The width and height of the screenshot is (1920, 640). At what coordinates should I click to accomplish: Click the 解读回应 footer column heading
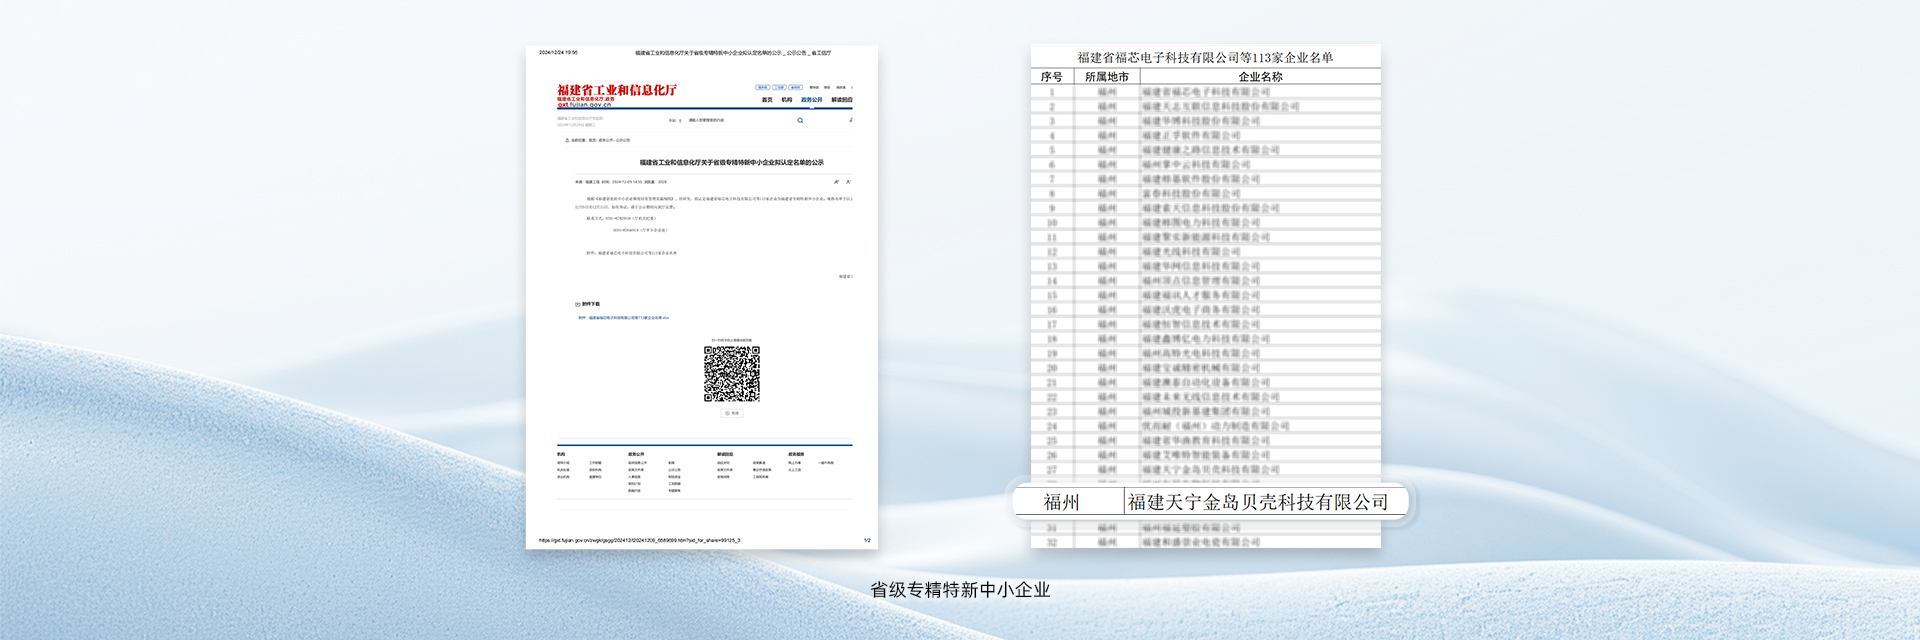pyautogui.click(x=725, y=454)
